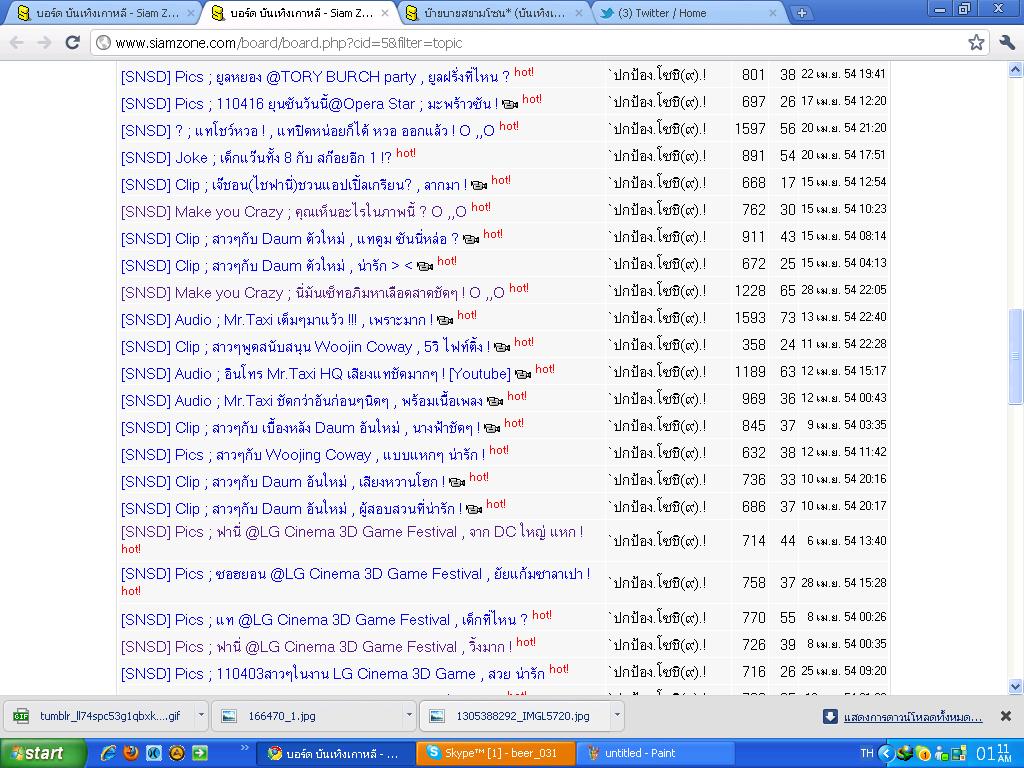
Task: Expand the quick launch chevron
Action: 245,748
